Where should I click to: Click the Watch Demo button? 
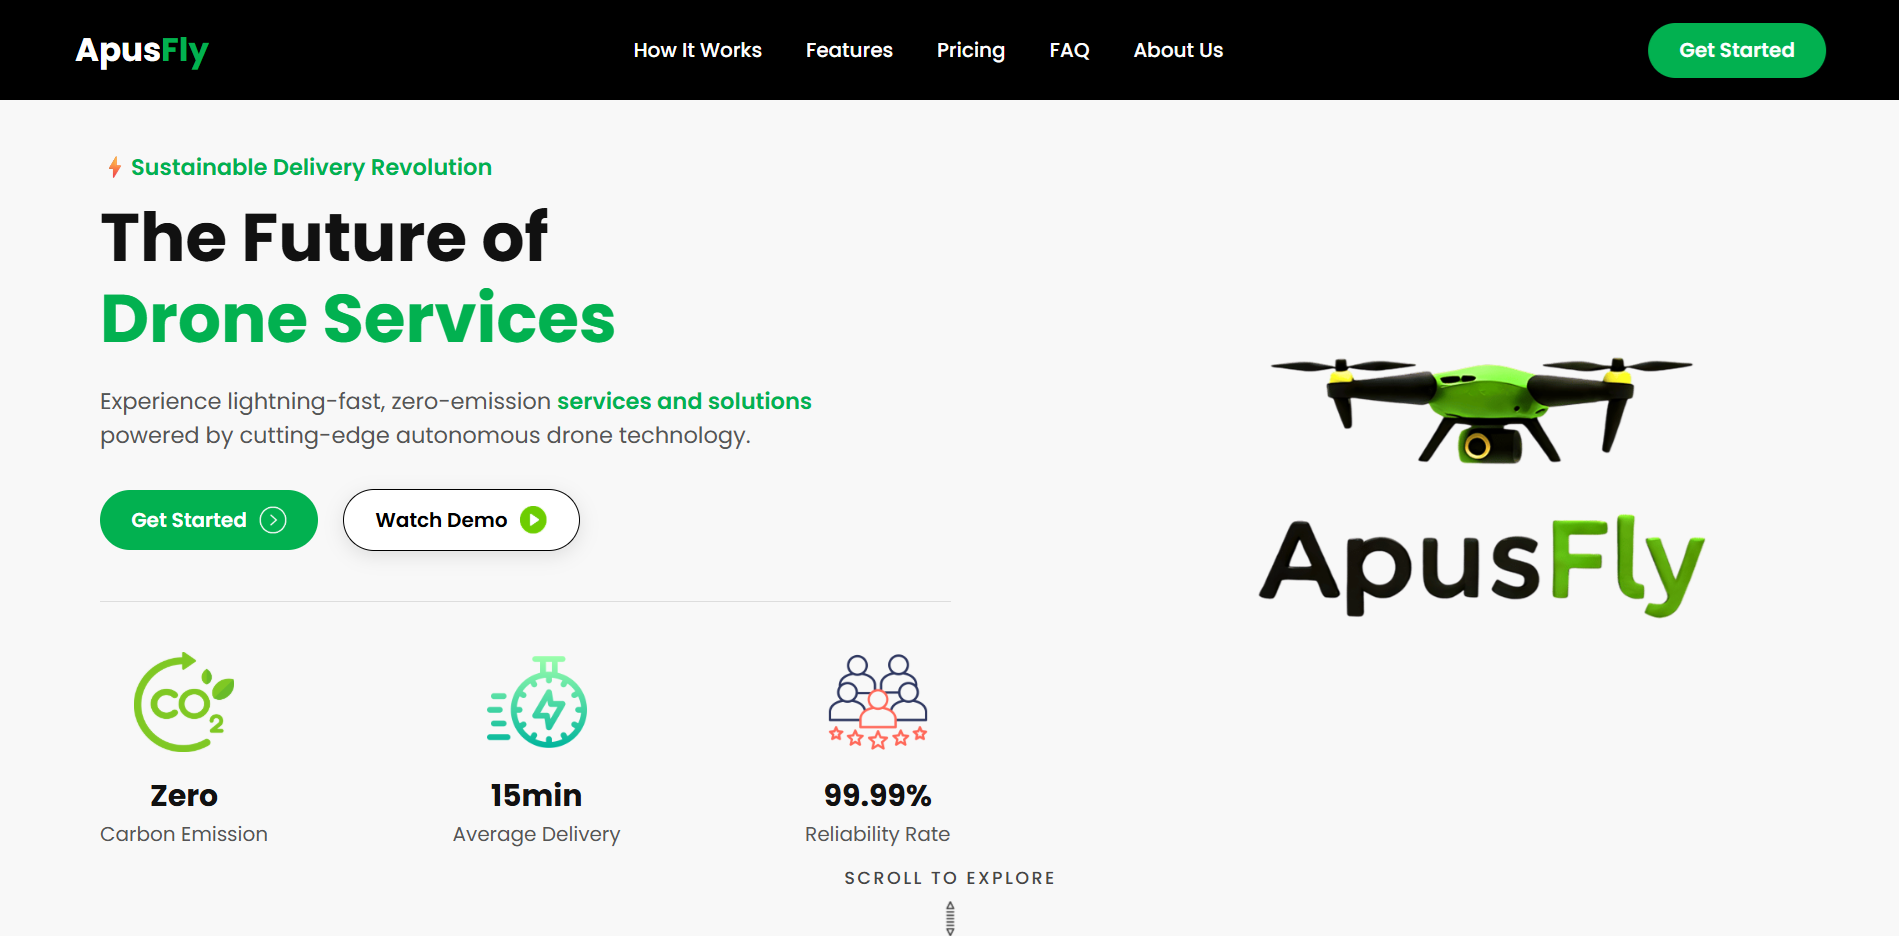coord(461,519)
